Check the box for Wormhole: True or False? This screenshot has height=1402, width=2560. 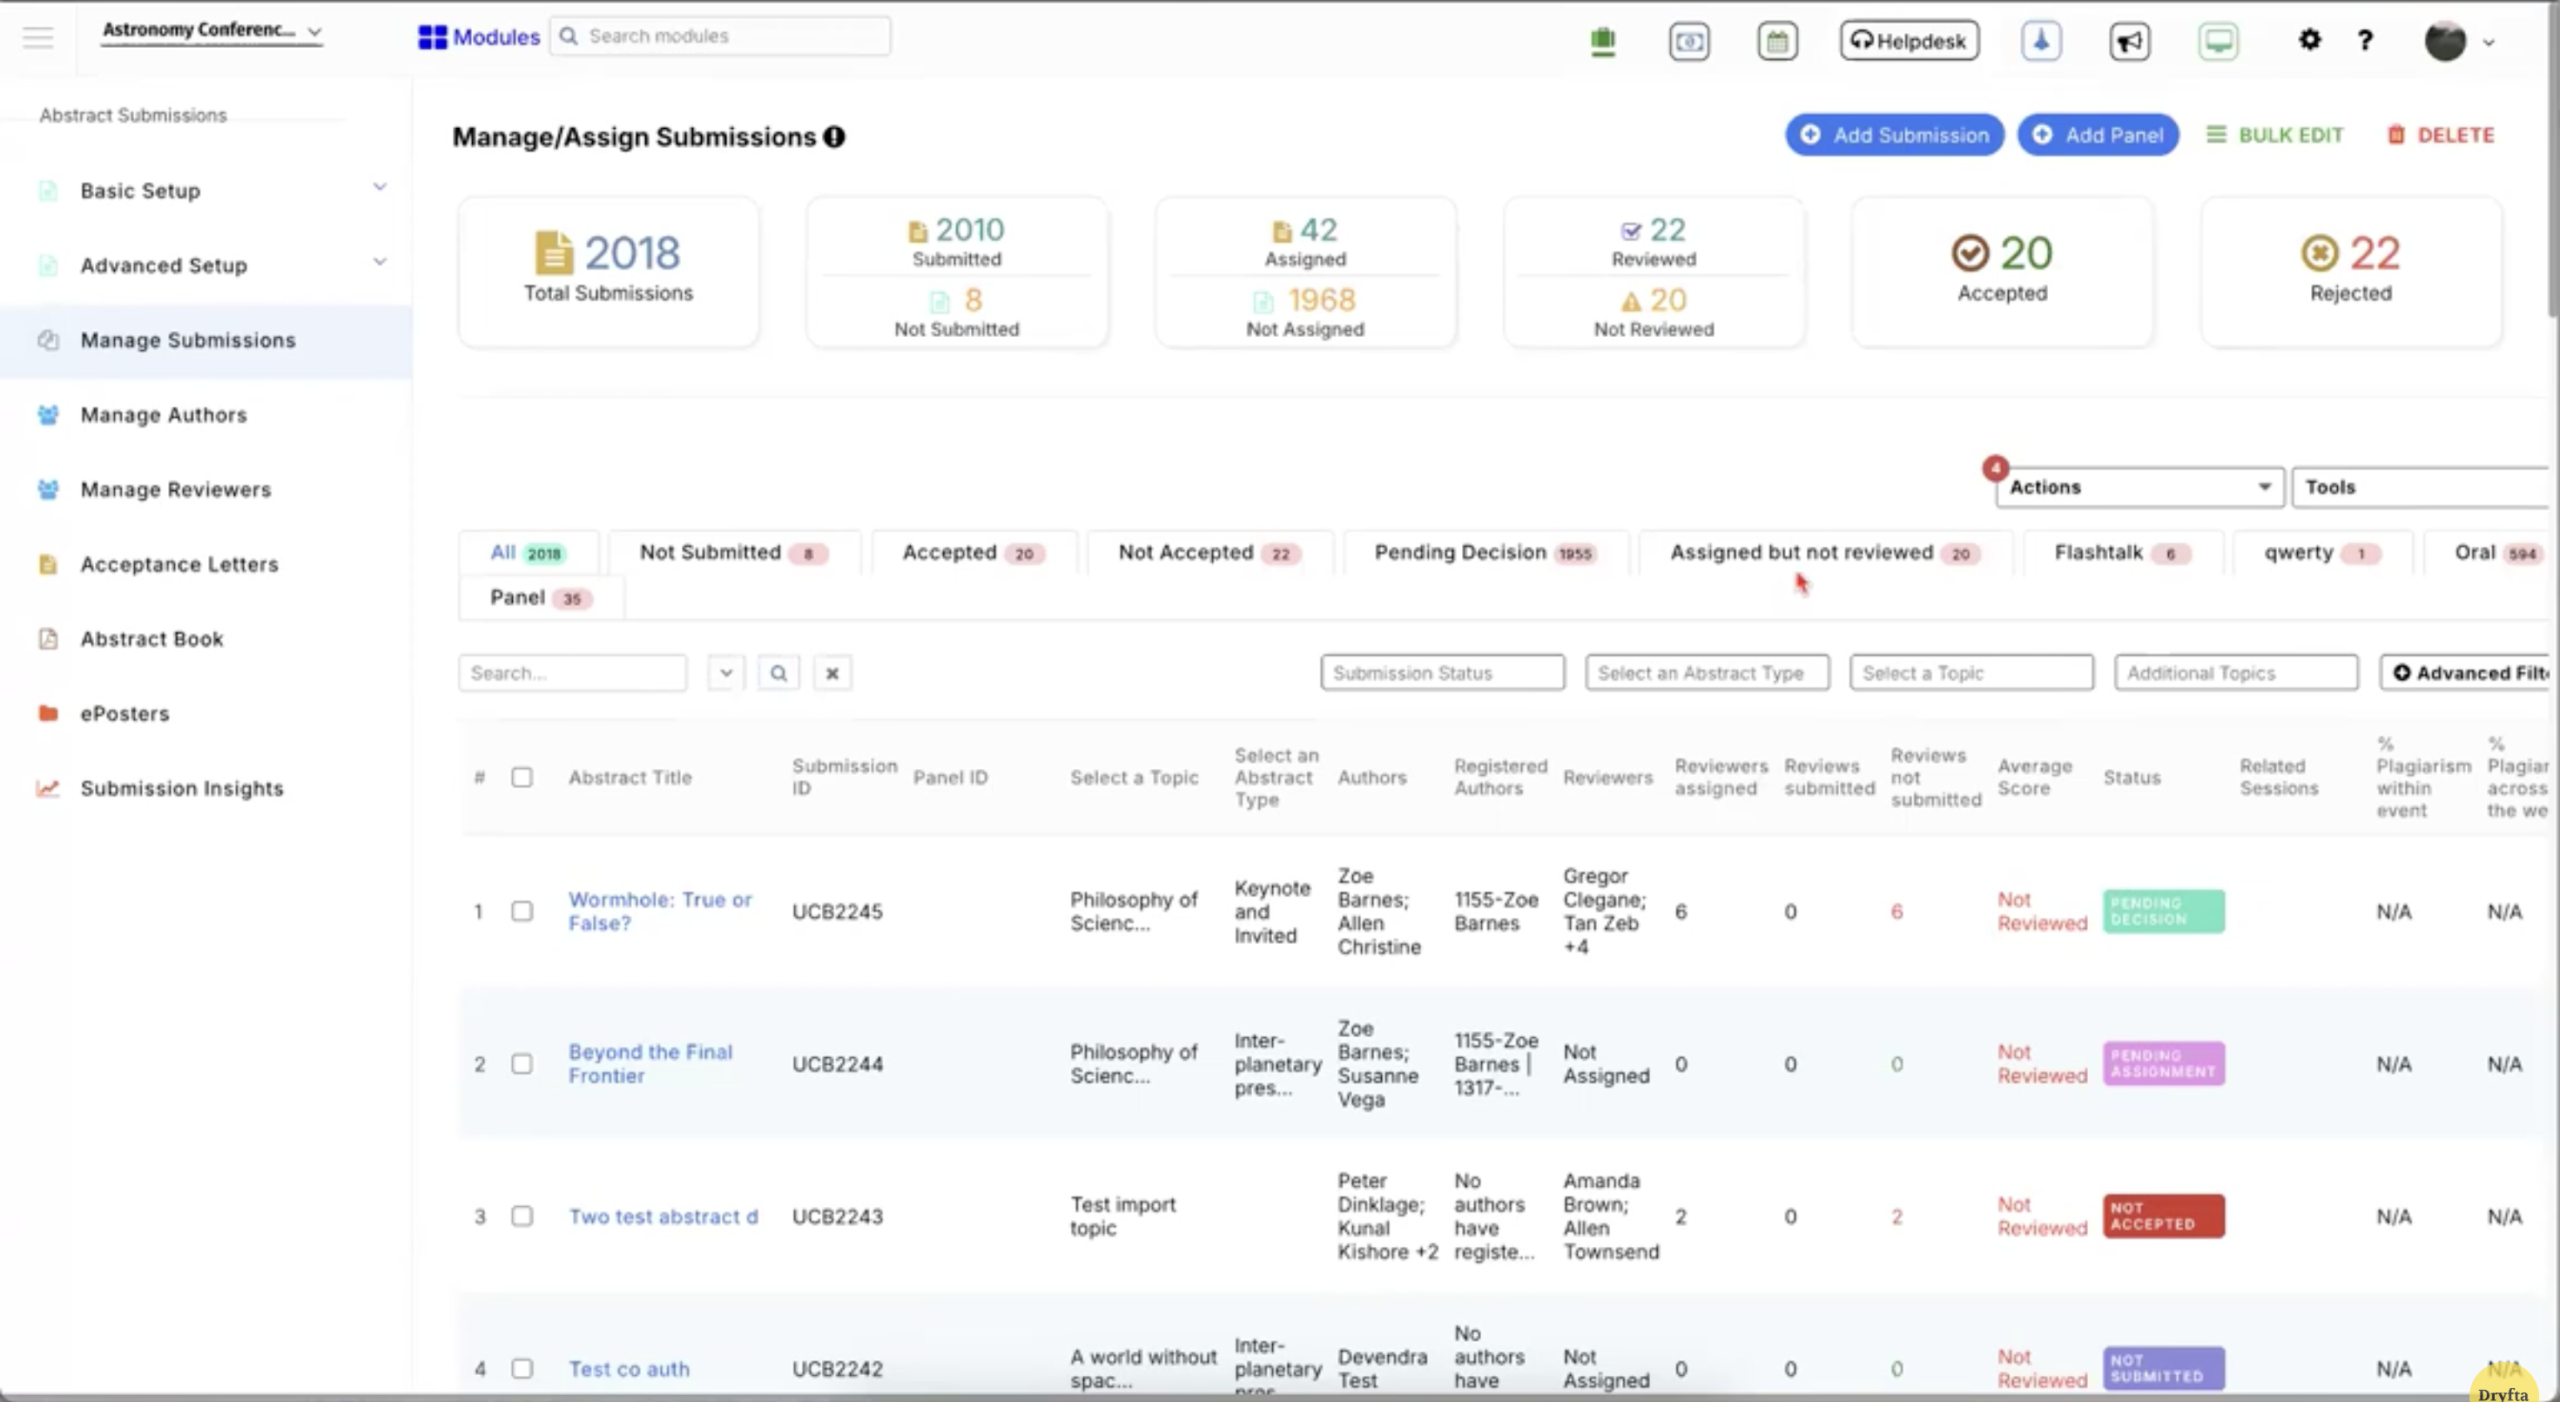pyautogui.click(x=522, y=911)
